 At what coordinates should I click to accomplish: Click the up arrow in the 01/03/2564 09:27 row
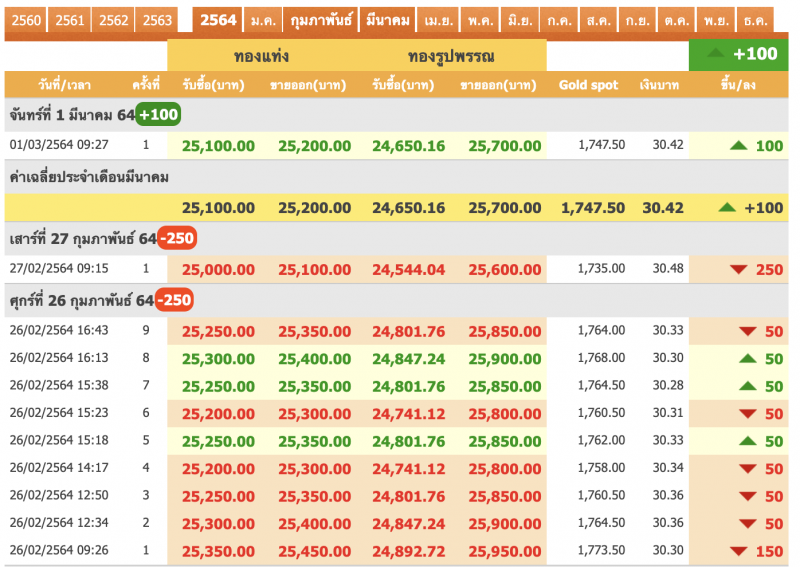coord(738,146)
